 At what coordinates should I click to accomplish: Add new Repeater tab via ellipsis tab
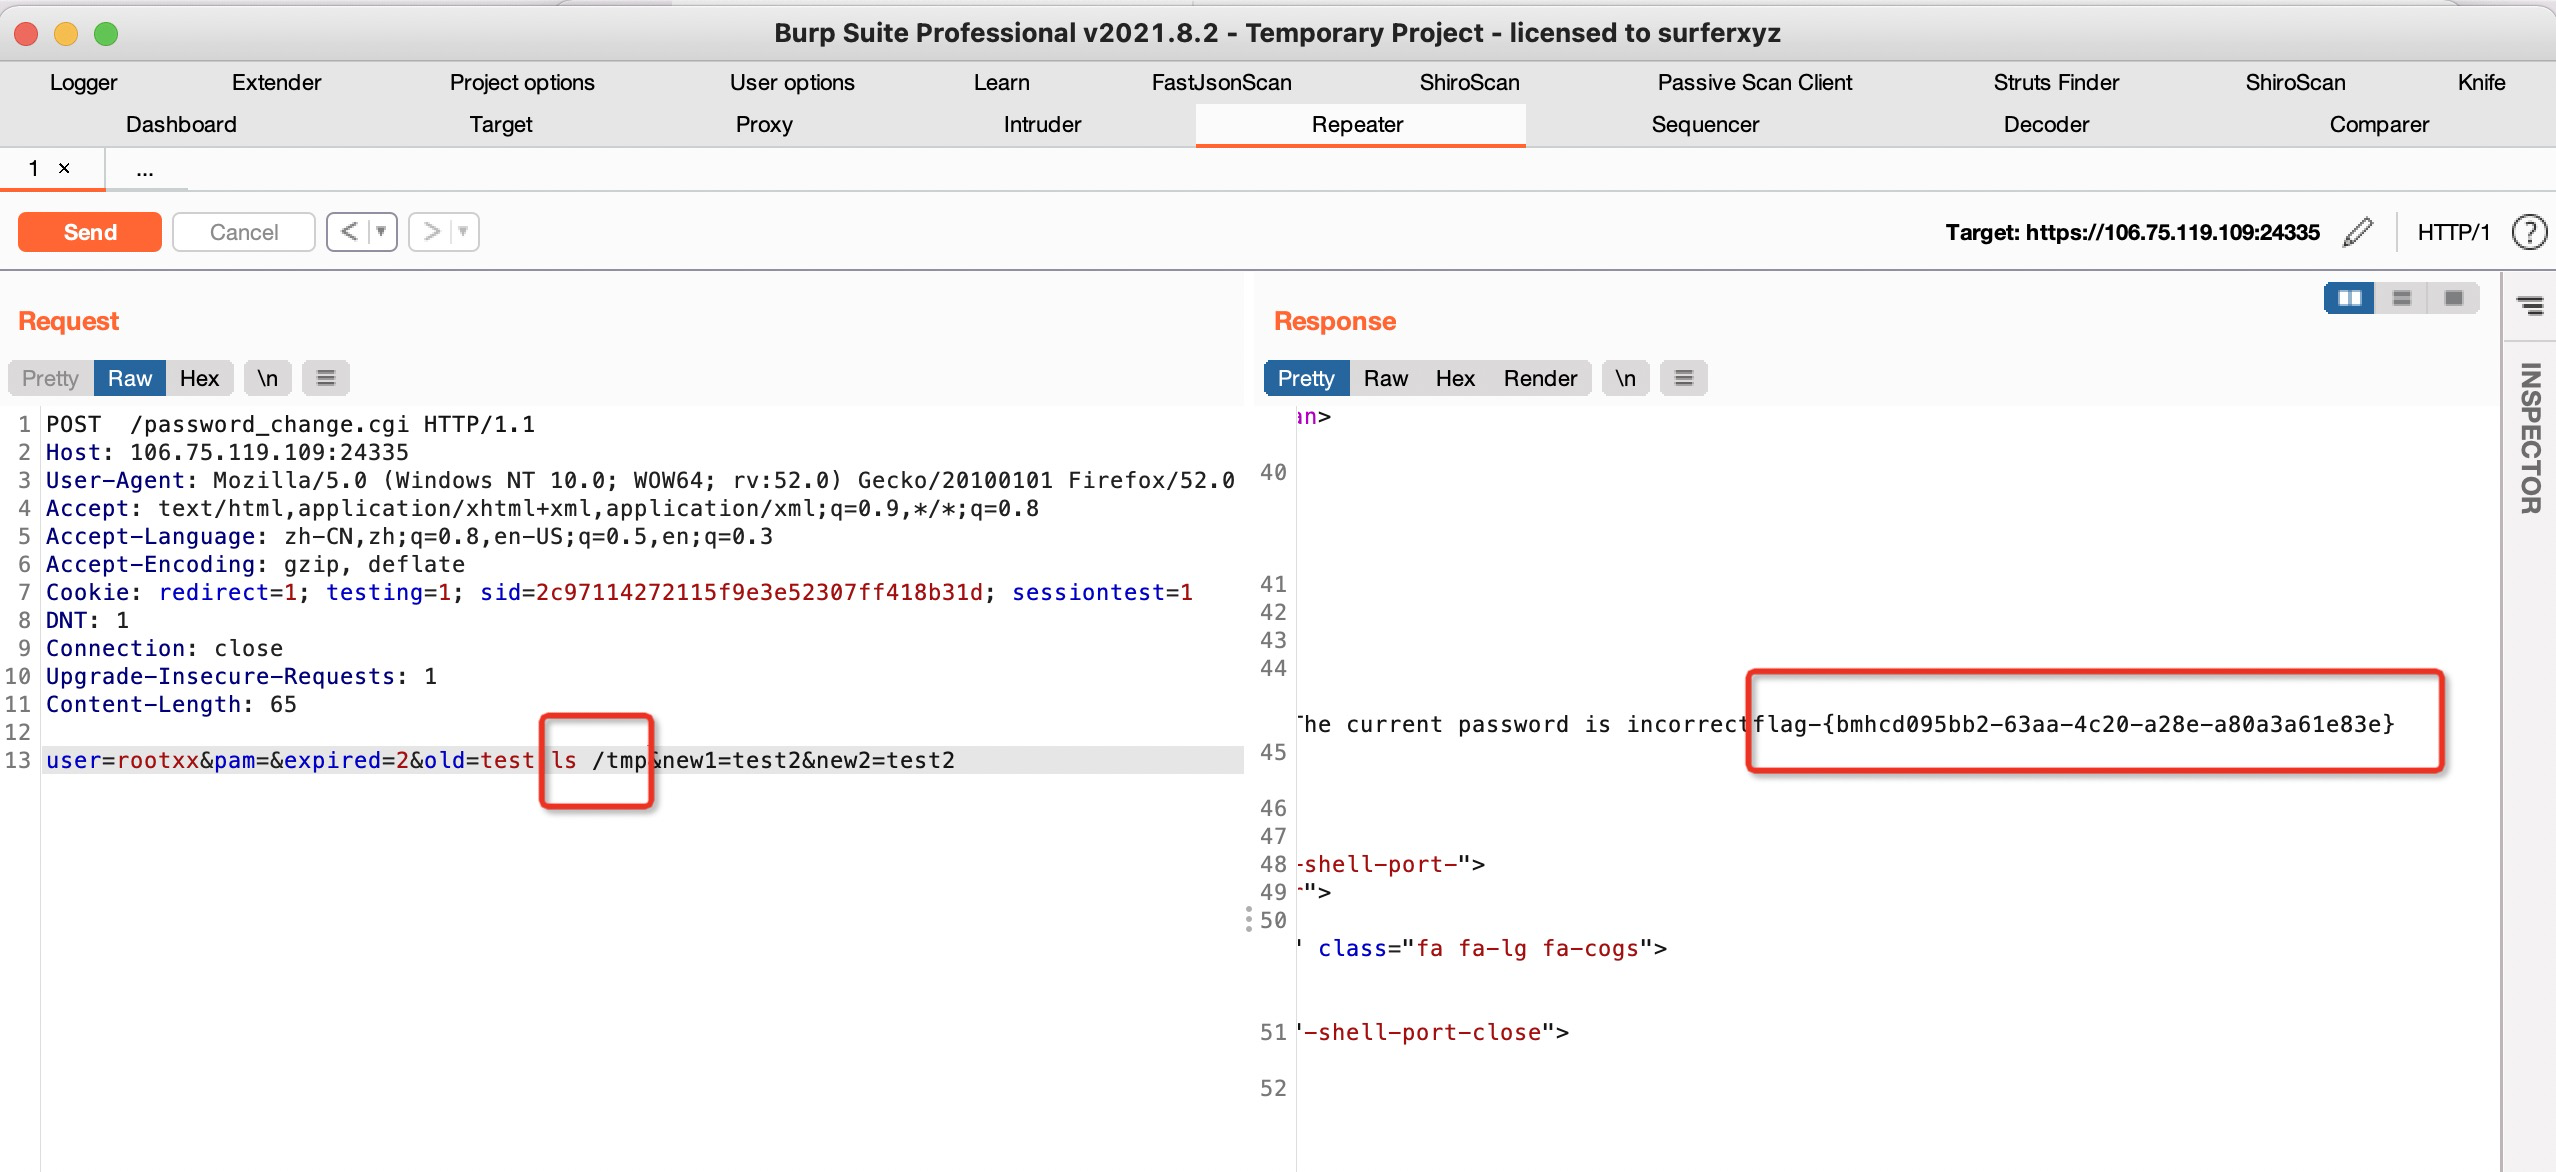click(145, 169)
